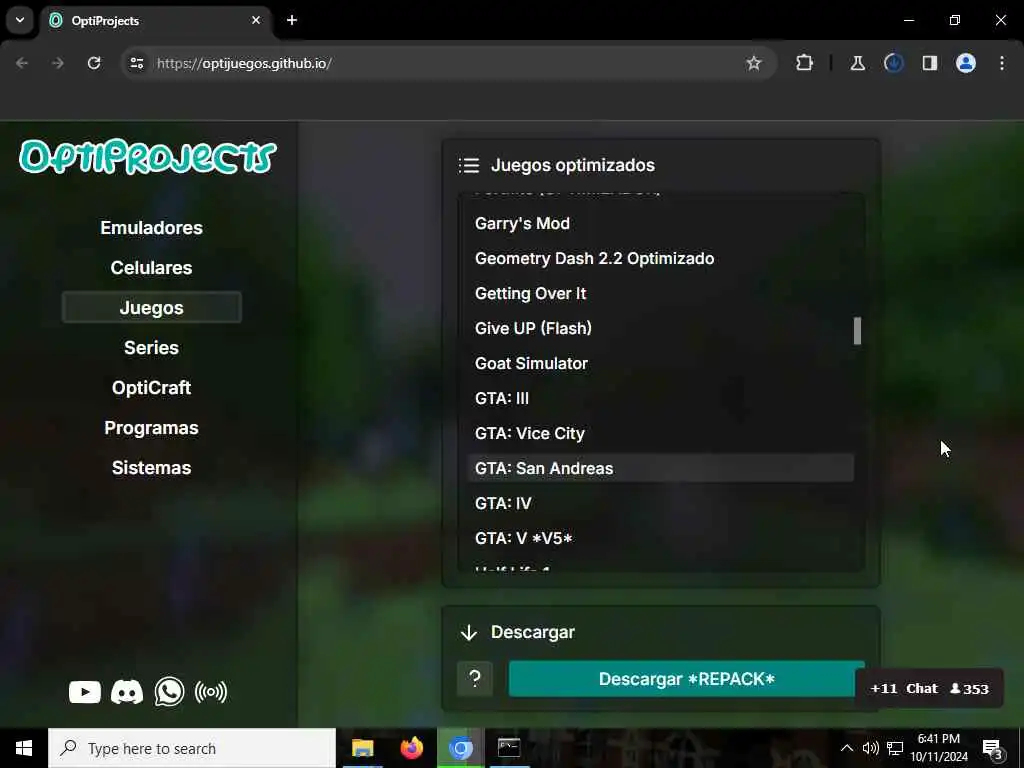
Task: Click the blue download manager extension icon
Action: [x=893, y=63]
